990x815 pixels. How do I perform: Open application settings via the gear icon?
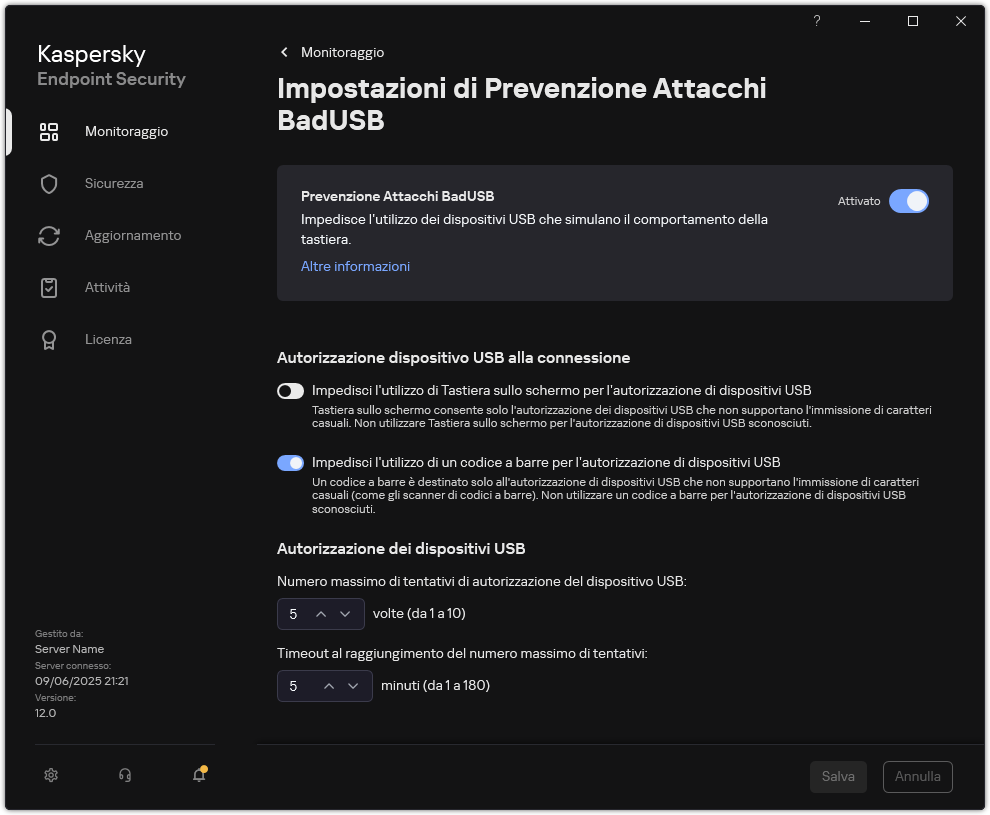click(50, 775)
